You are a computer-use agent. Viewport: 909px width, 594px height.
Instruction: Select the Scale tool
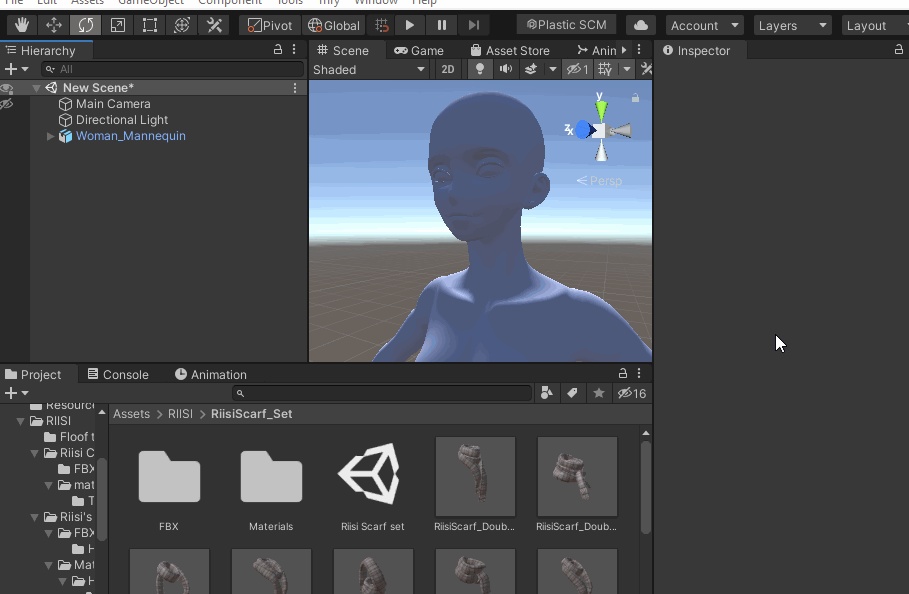click(118, 25)
